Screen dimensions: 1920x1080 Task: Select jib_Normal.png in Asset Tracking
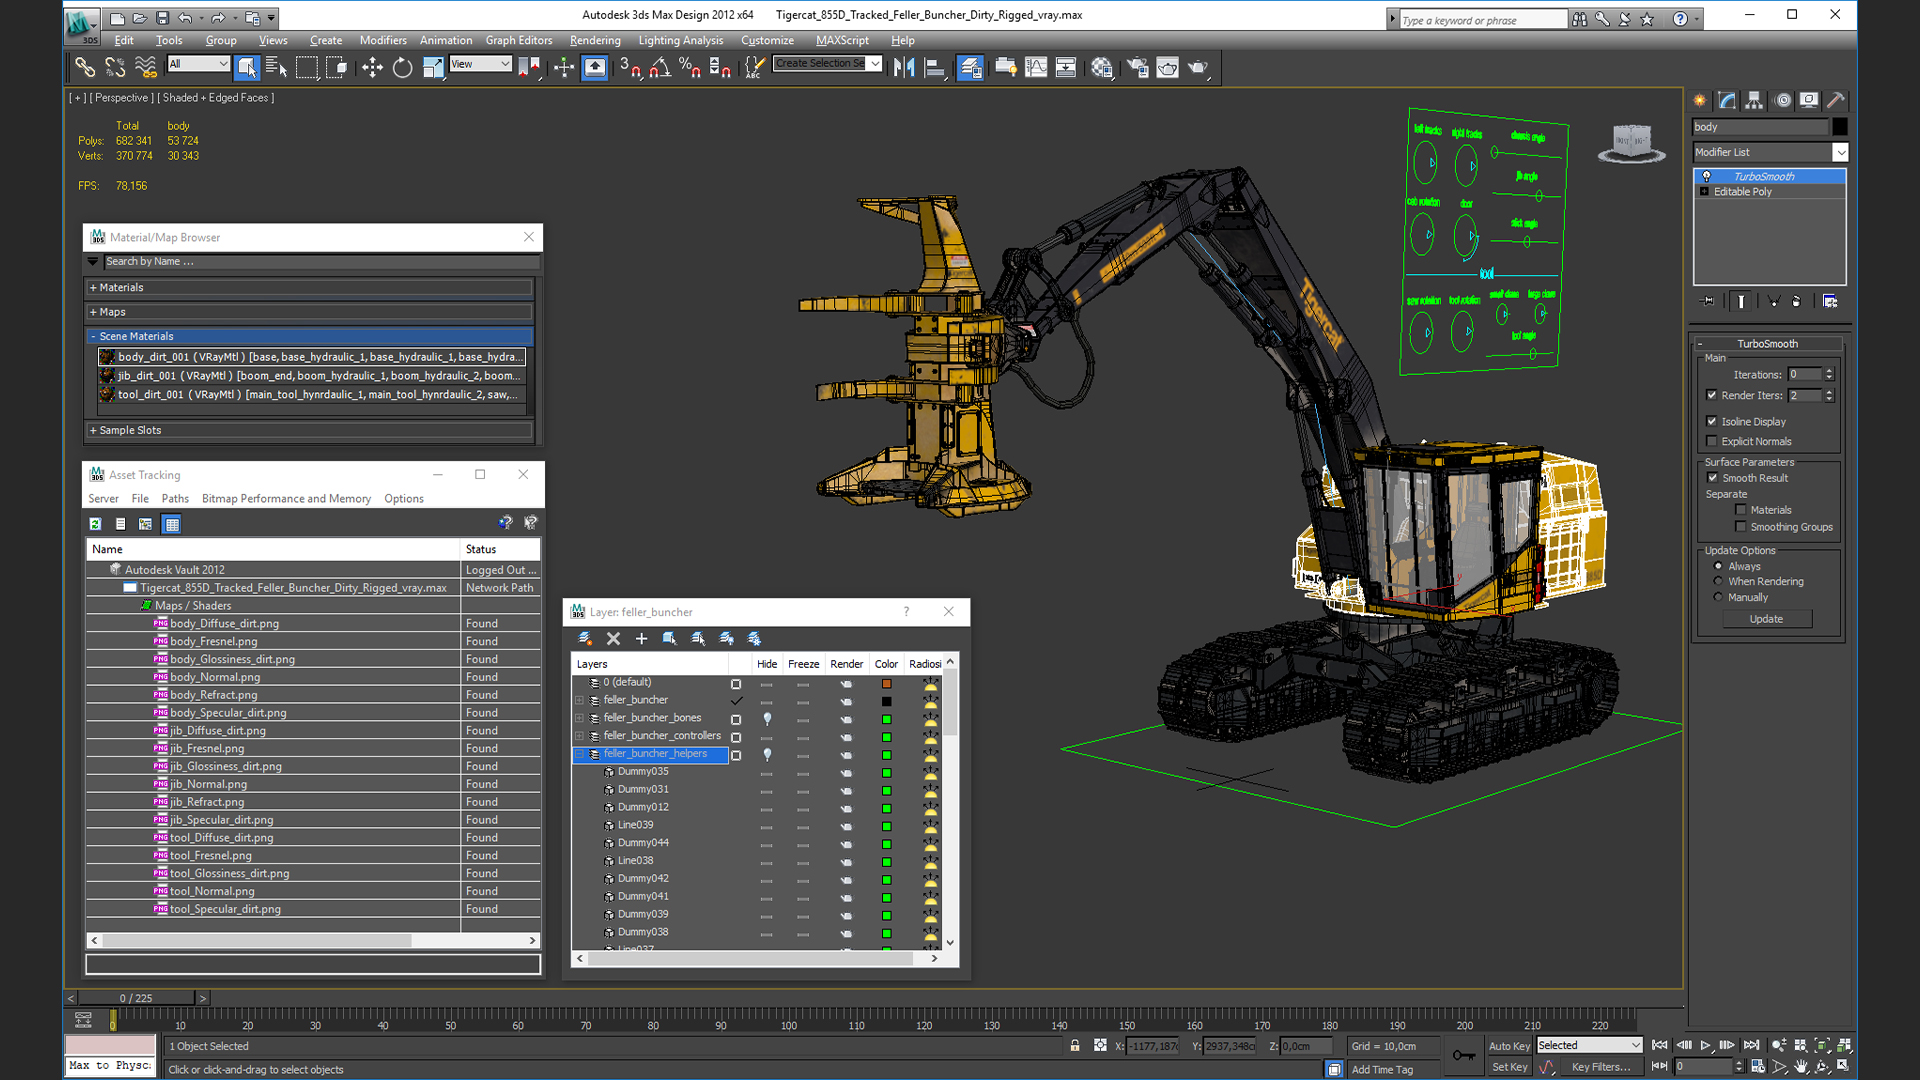click(x=208, y=784)
